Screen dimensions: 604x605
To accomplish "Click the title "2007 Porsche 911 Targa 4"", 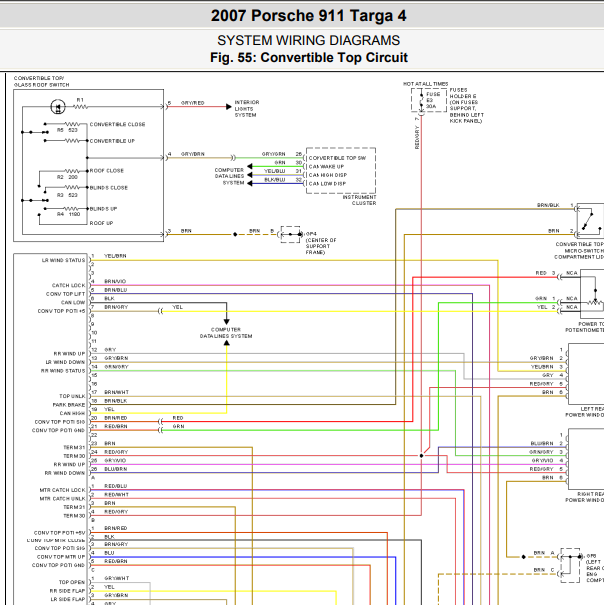I will [x=308, y=16].
